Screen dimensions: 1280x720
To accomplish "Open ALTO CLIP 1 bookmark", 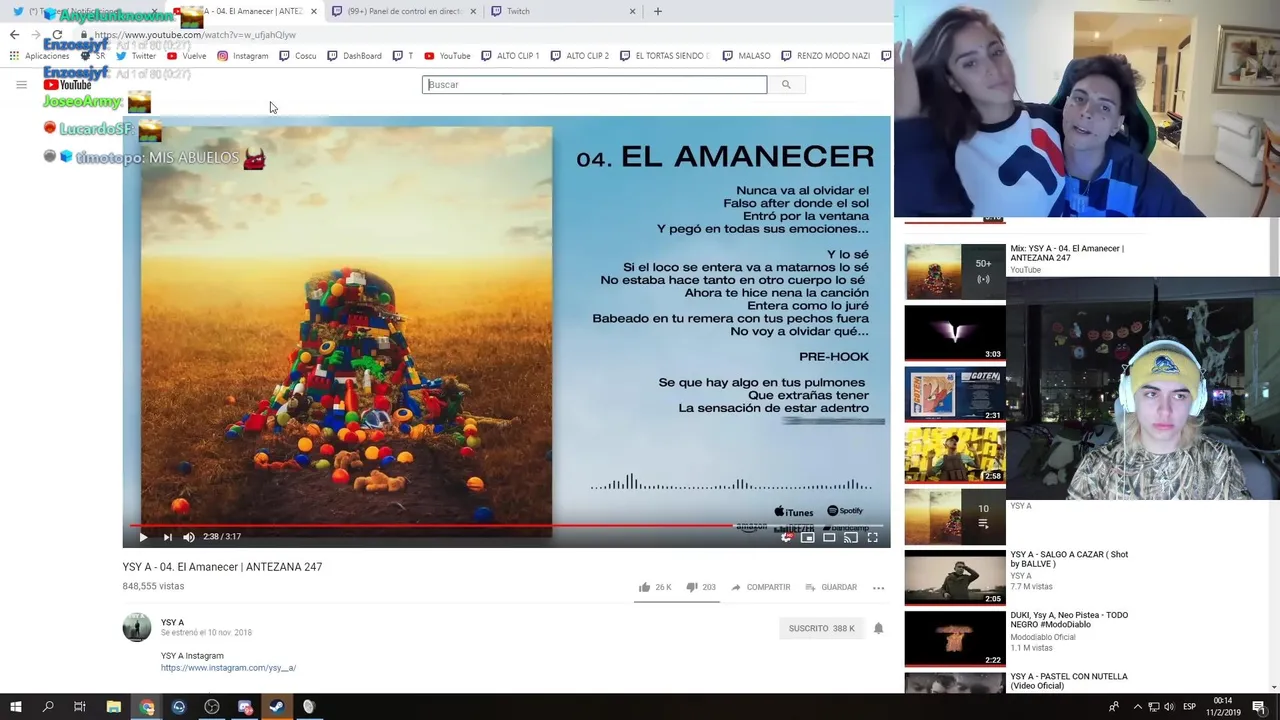I will pos(510,56).
